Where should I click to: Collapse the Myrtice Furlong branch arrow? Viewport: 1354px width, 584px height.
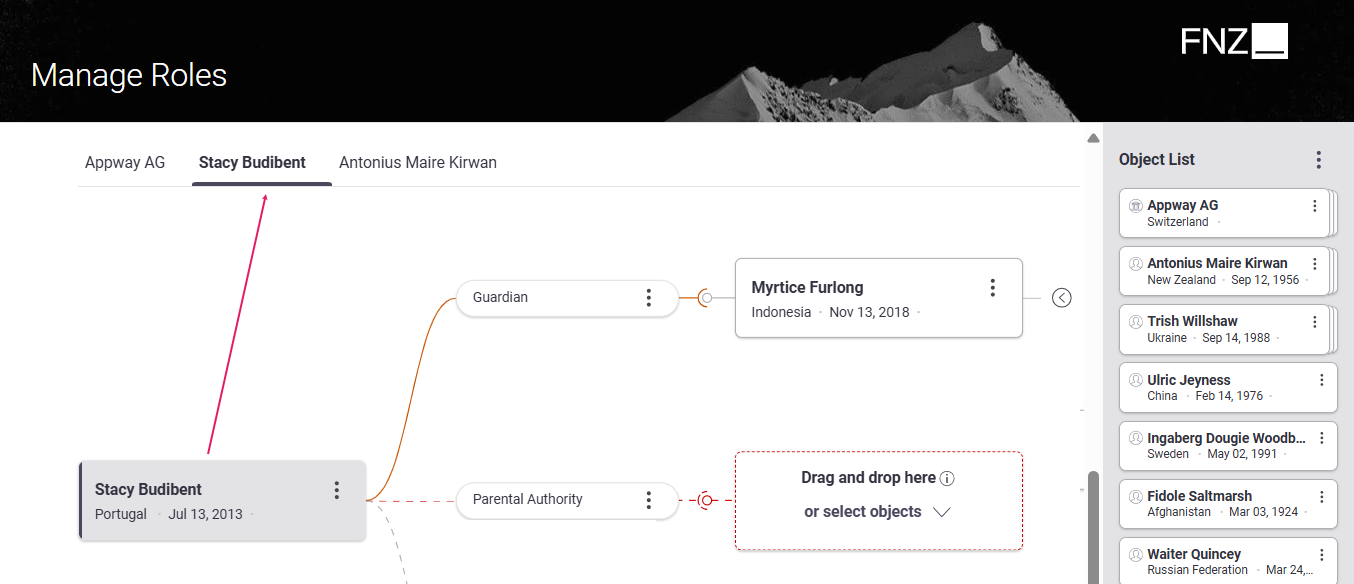click(x=1062, y=297)
